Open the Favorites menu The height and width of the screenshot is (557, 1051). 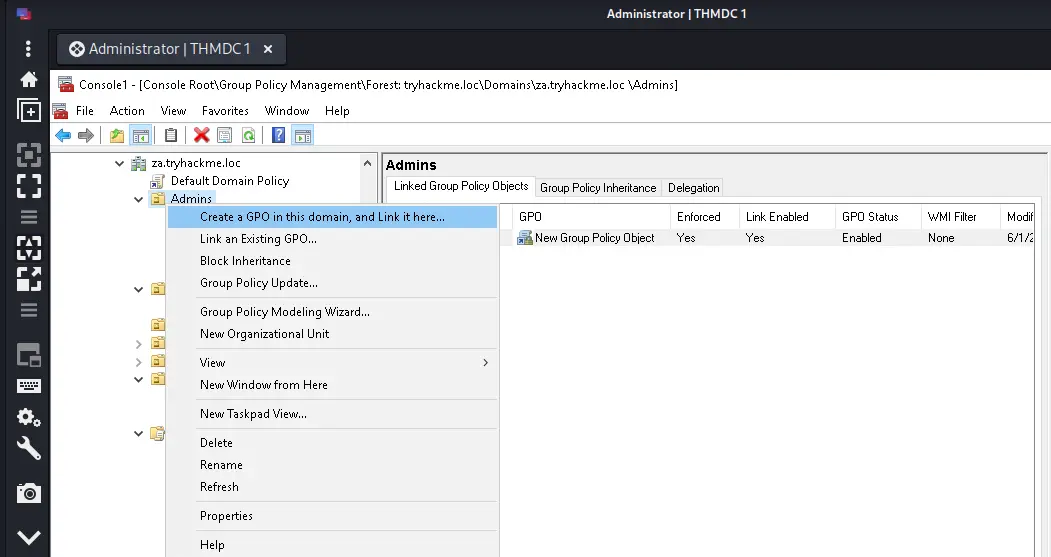[x=225, y=111]
